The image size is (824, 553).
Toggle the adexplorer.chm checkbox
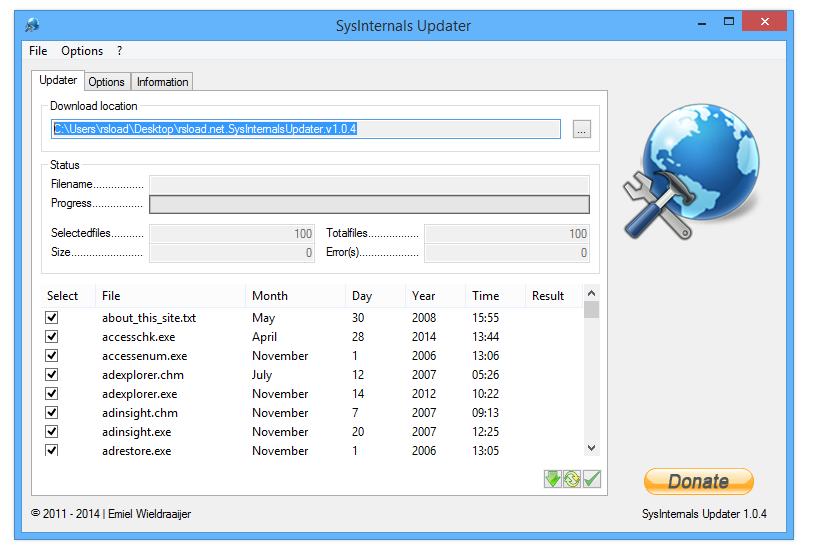[x=52, y=374]
